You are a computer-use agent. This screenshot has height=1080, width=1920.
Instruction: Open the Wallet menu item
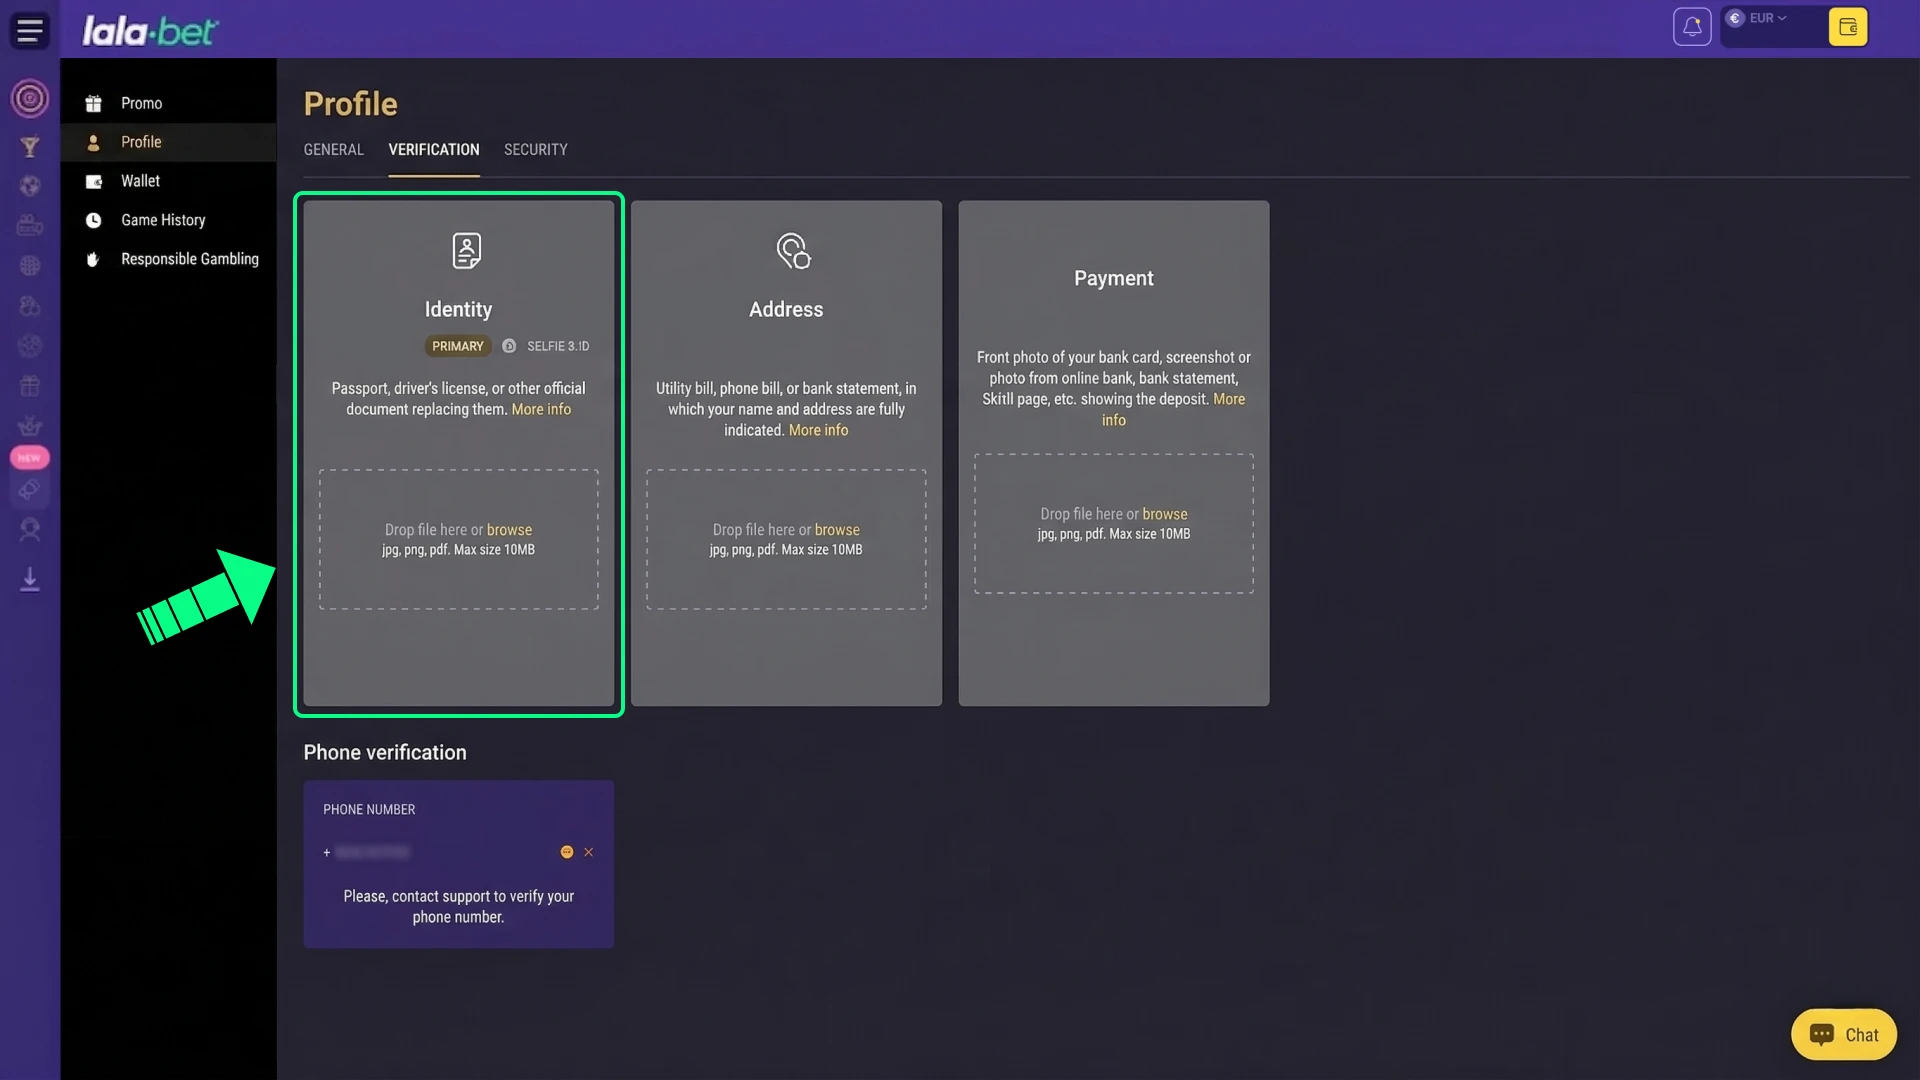pyautogui.click(x=168, y=181)
